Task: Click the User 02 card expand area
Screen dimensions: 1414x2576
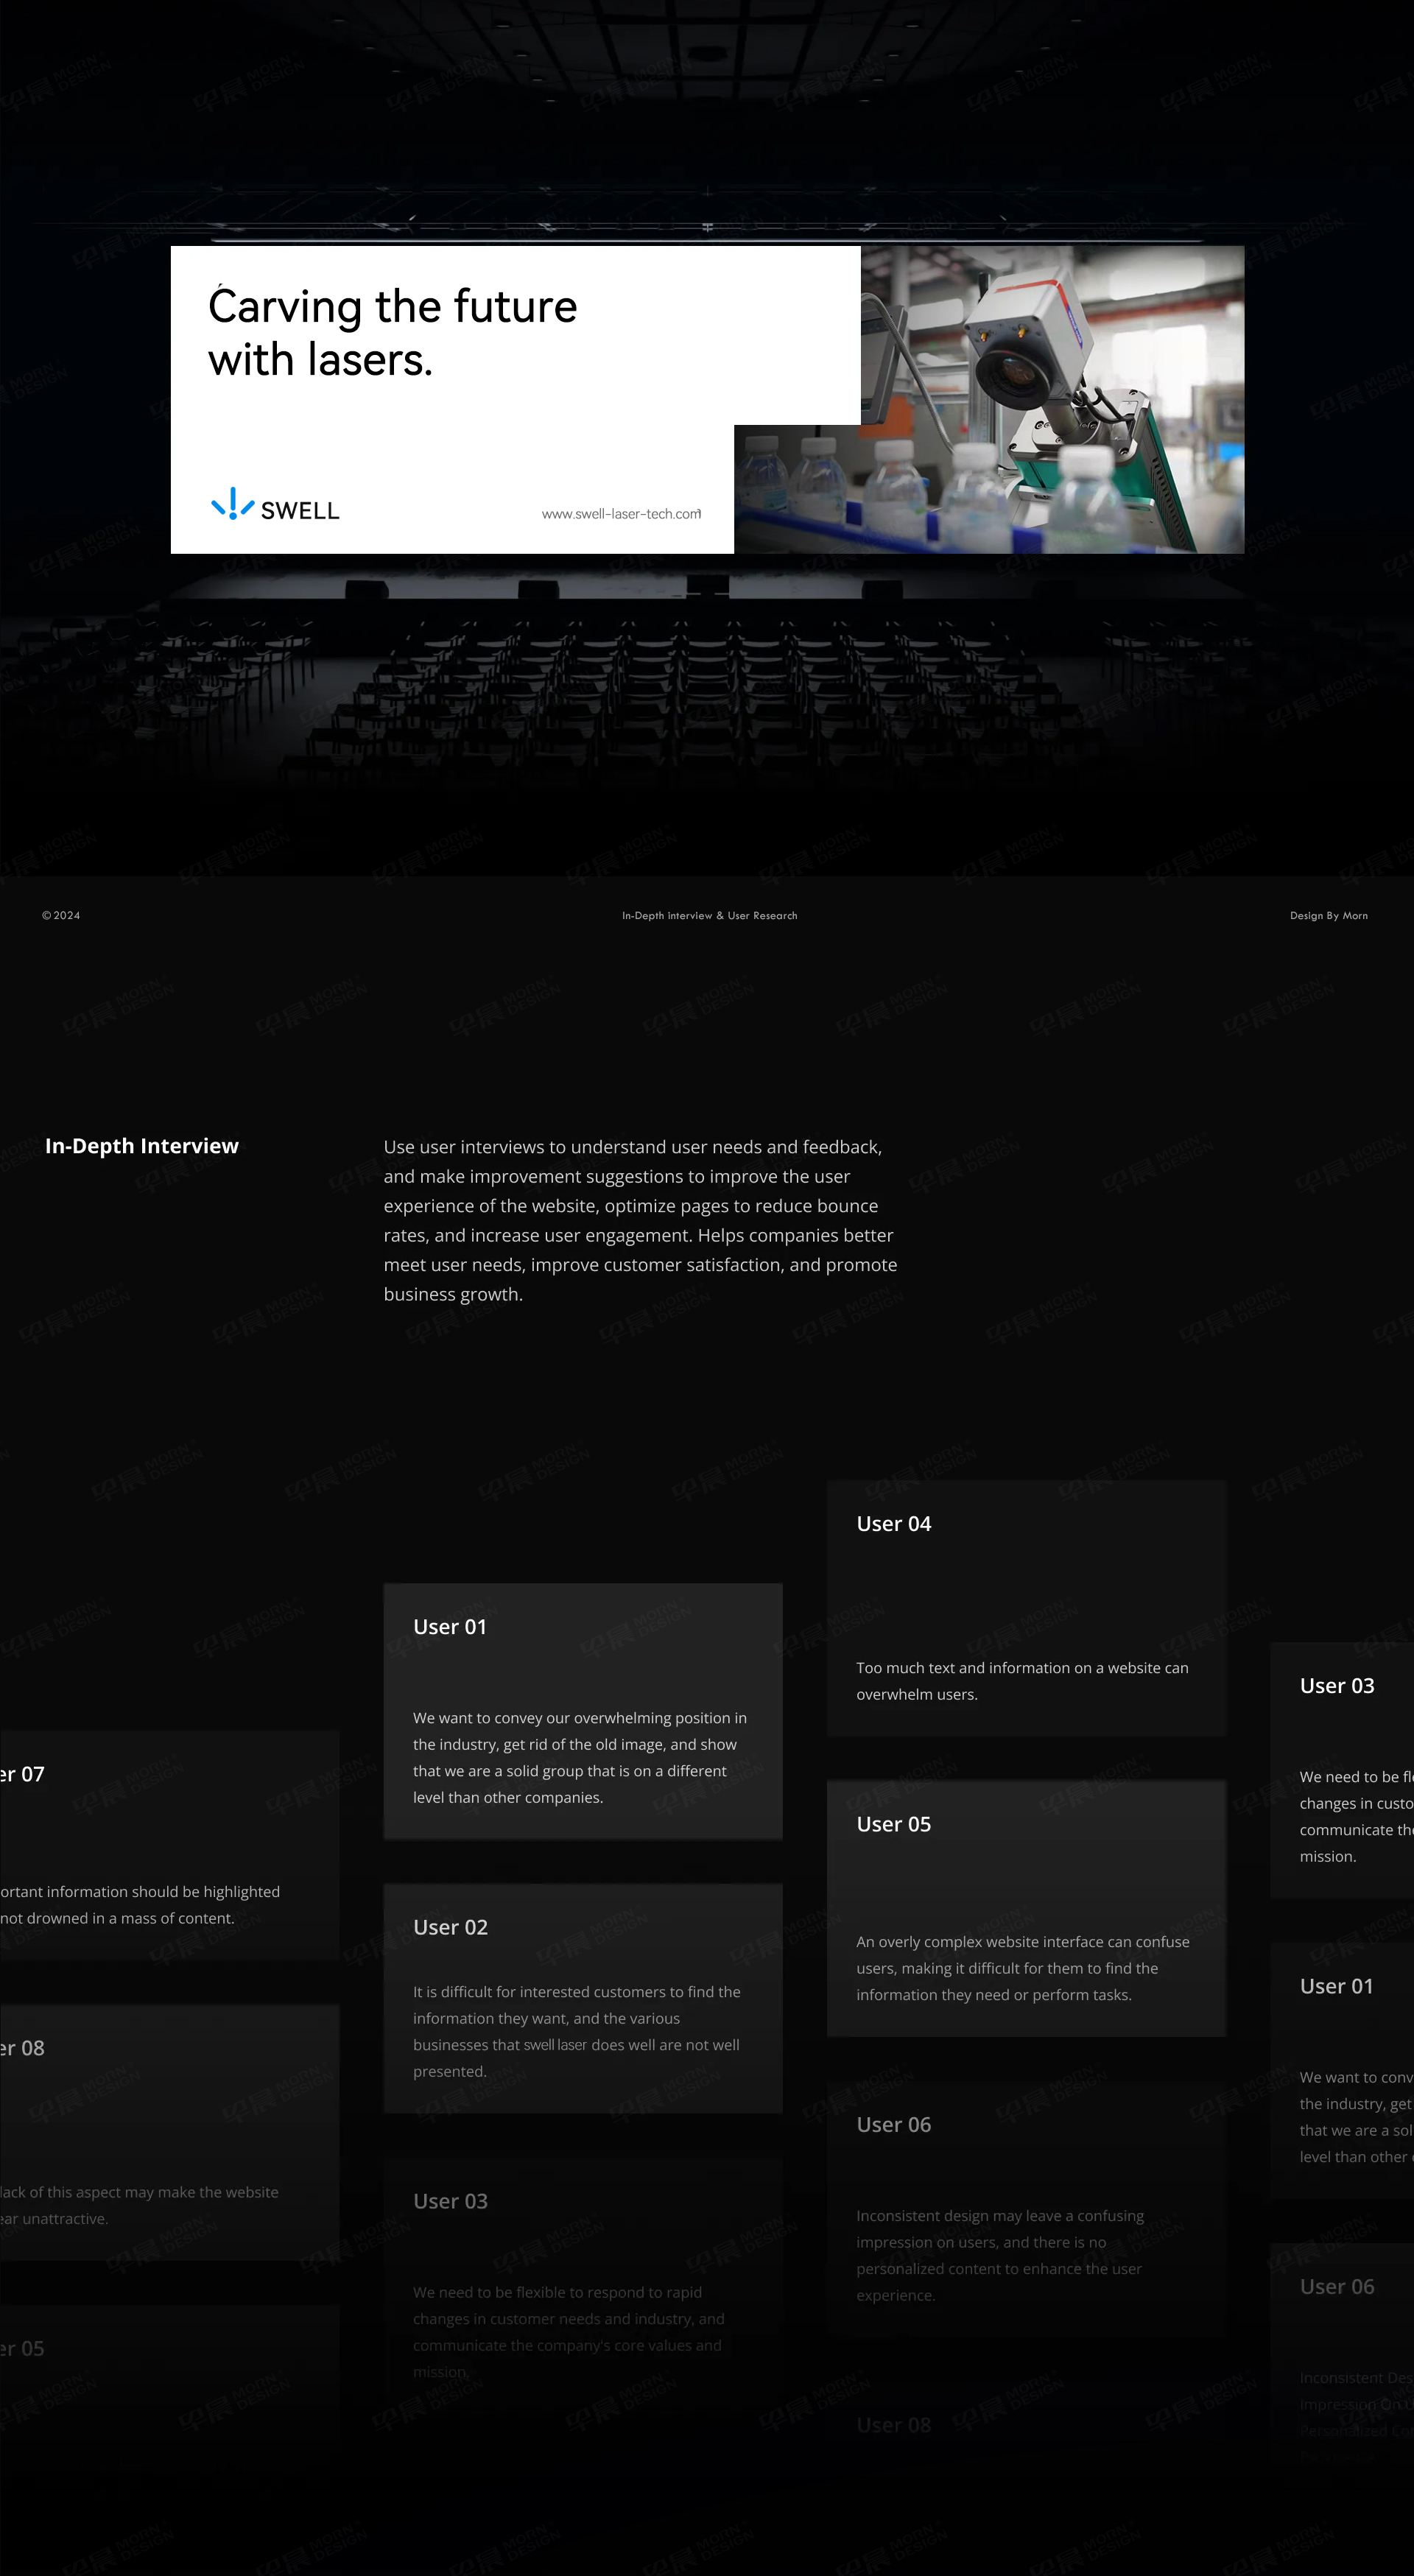Action: [583, 2000]
